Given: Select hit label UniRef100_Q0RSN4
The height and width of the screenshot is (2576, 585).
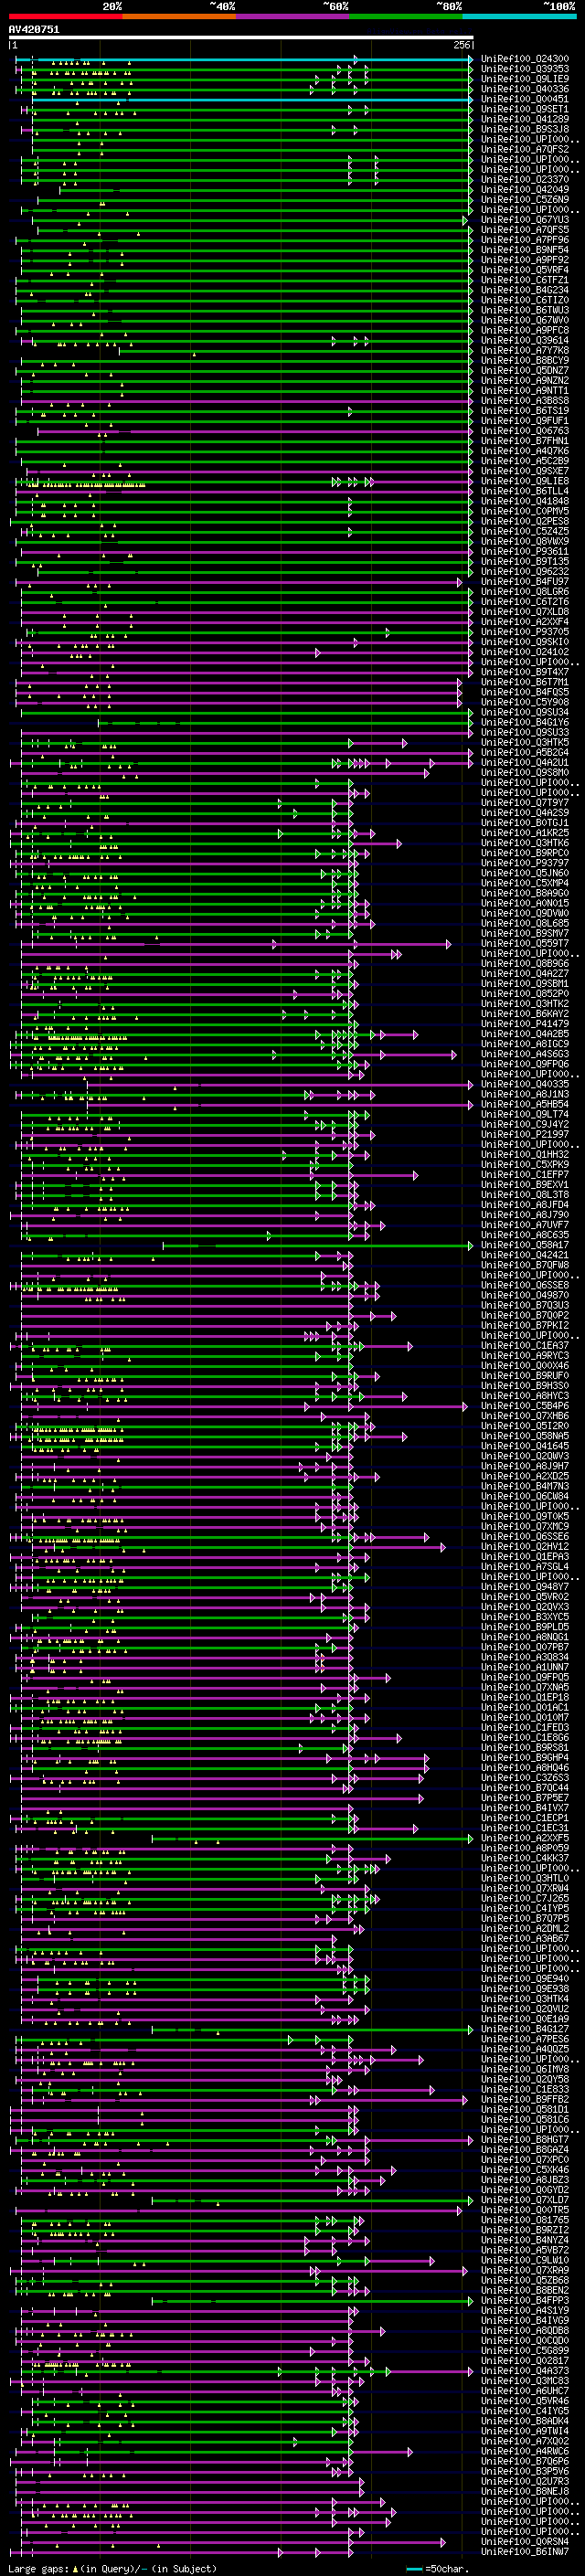Looking at the screenshot, I should (525, 2542).
